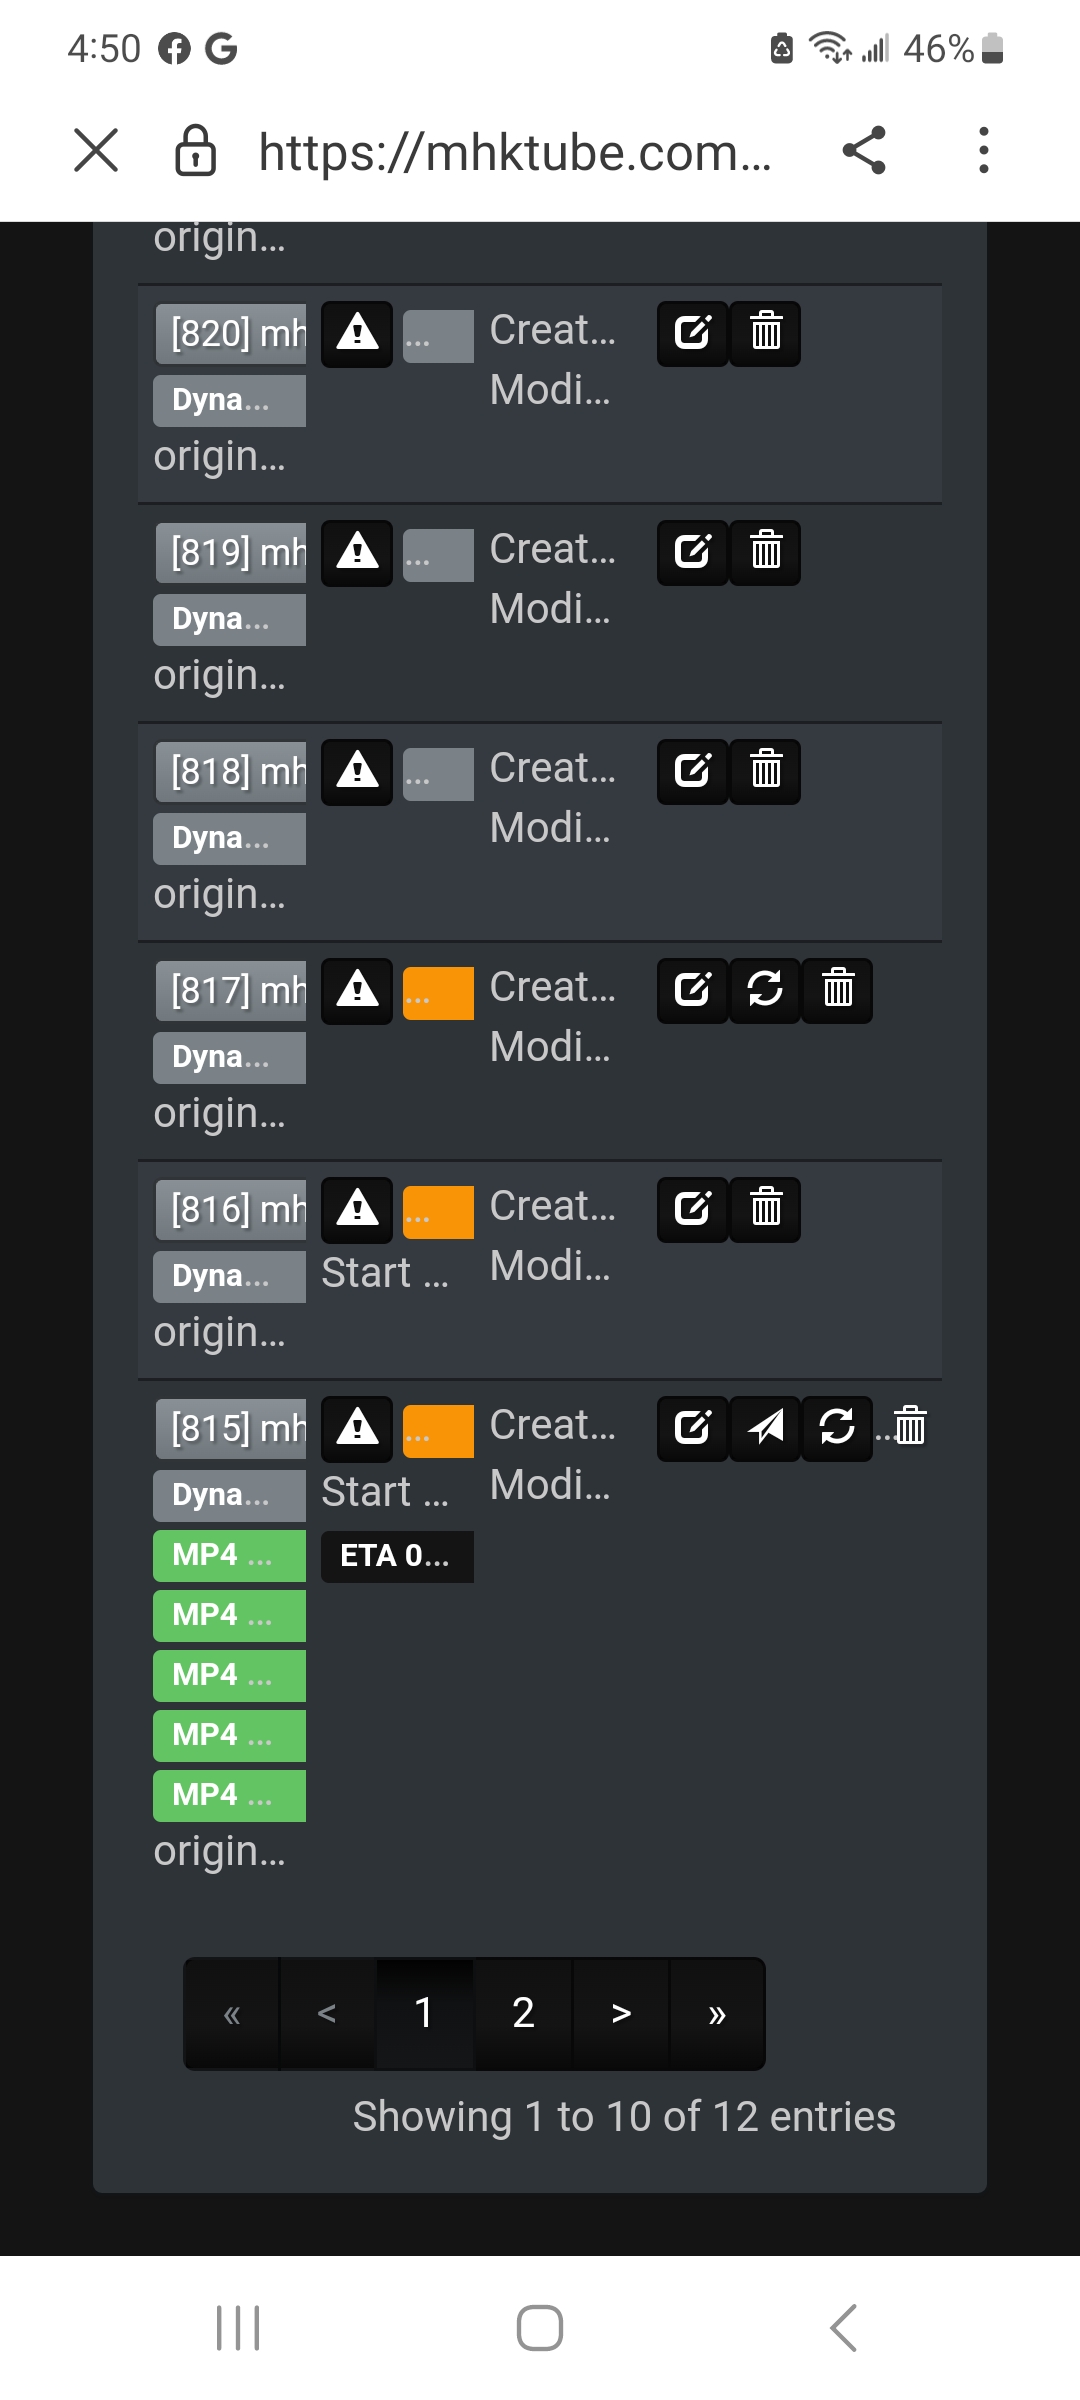Delete entry 819 with trash icon
Viewport: 1080px width, 2400px height.
pyautogui.click(x=765, y=553)
